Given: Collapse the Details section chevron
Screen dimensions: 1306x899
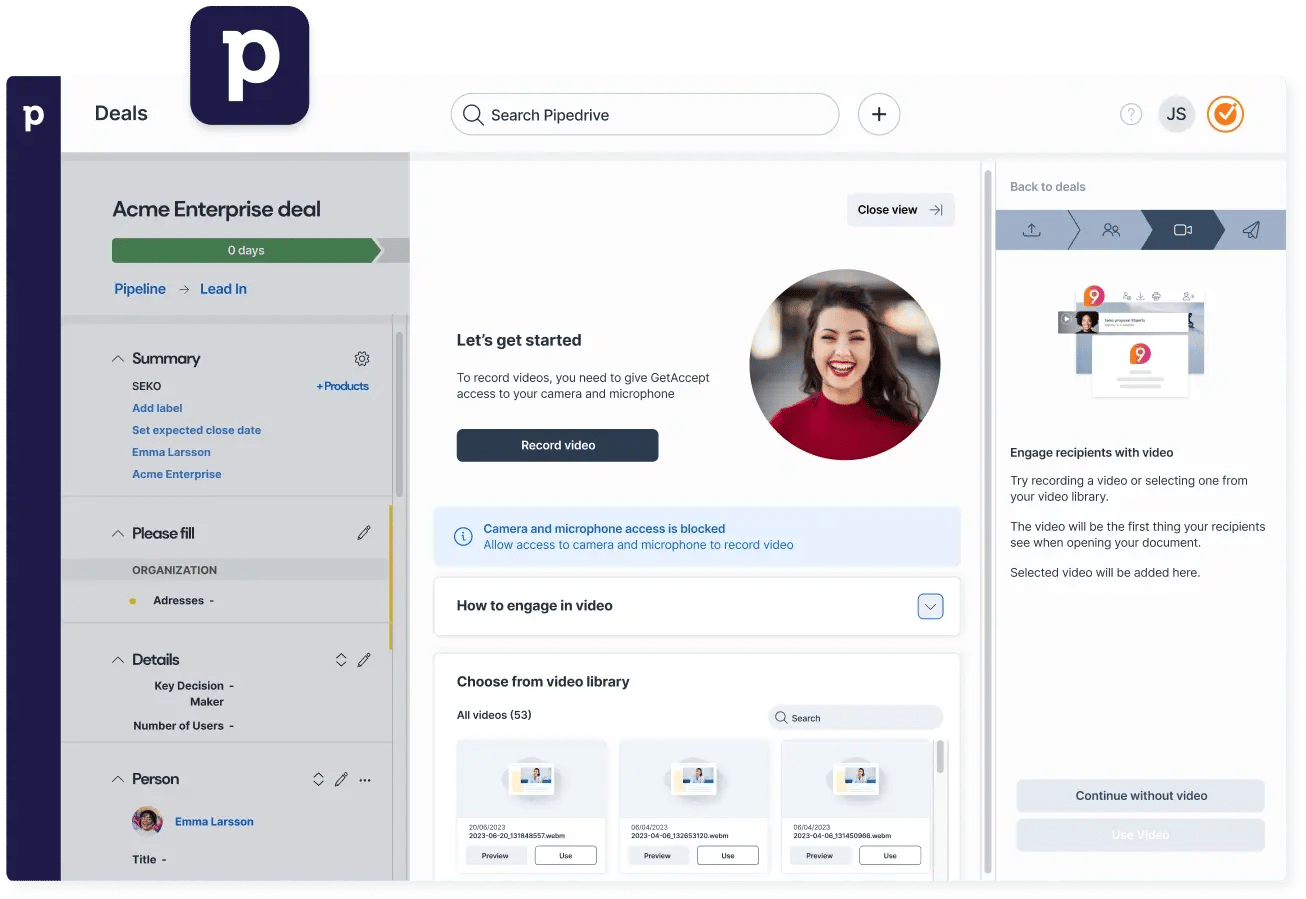Looking at the screenshot, I should point(118,660).
